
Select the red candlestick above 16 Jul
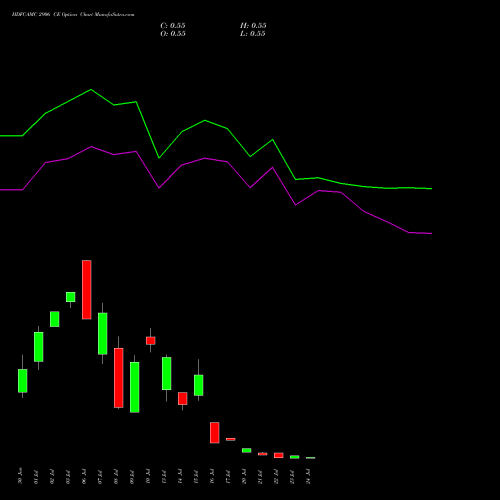point(215,433)
